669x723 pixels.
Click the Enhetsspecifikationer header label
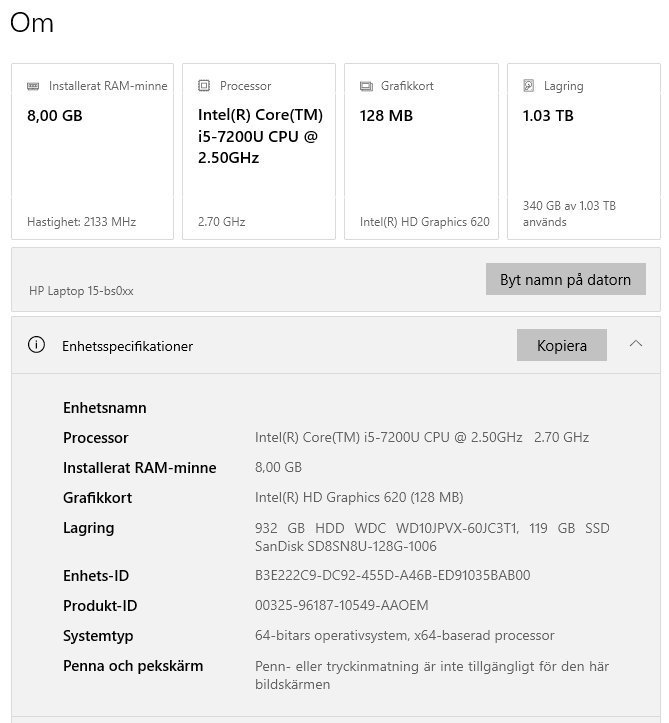click(127, 346)
